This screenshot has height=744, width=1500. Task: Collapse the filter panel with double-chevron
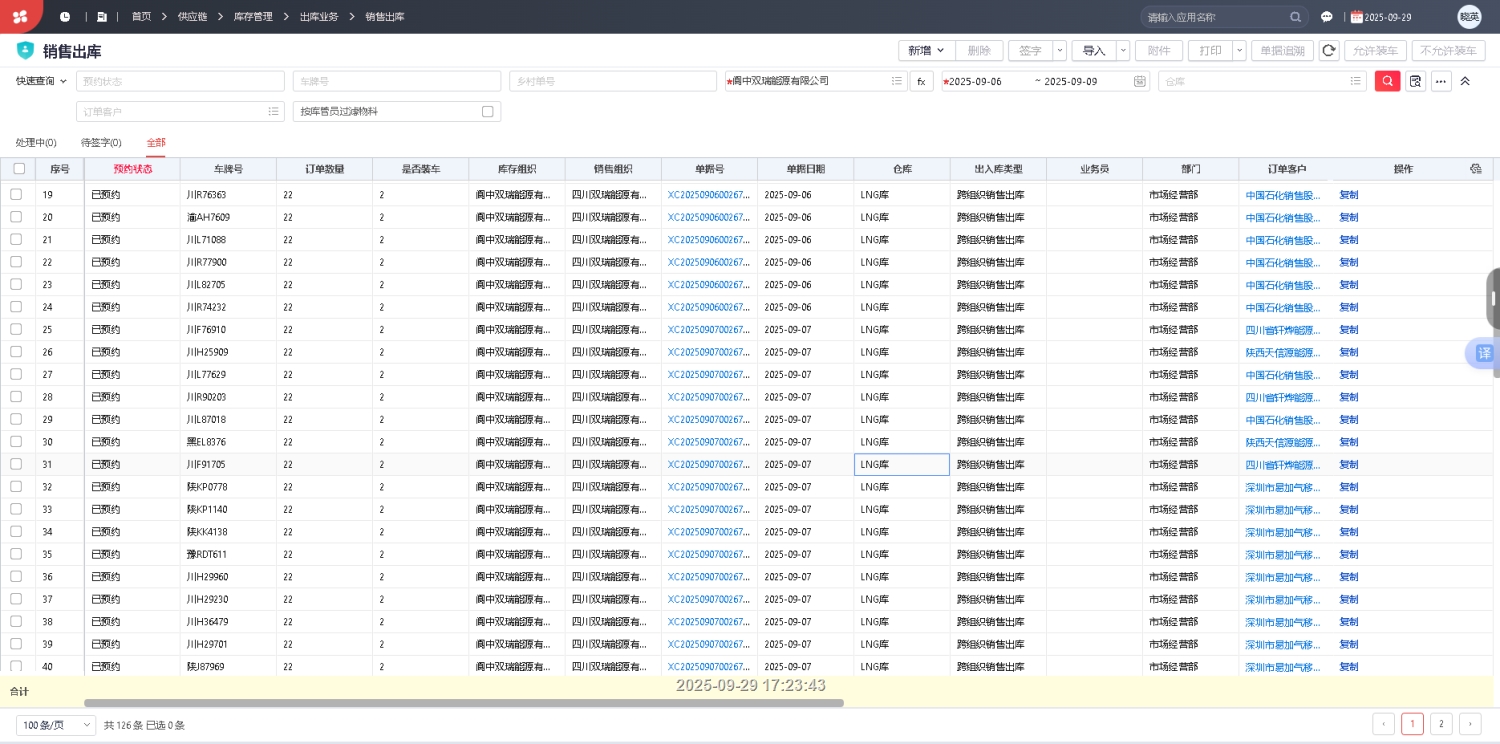[x=1465, y=81]
